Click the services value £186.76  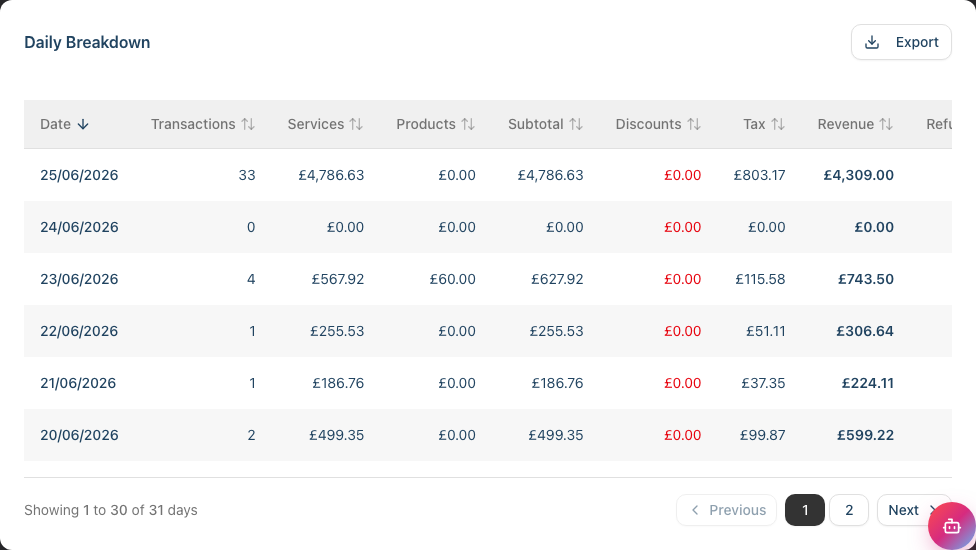[x=338, y=383]
